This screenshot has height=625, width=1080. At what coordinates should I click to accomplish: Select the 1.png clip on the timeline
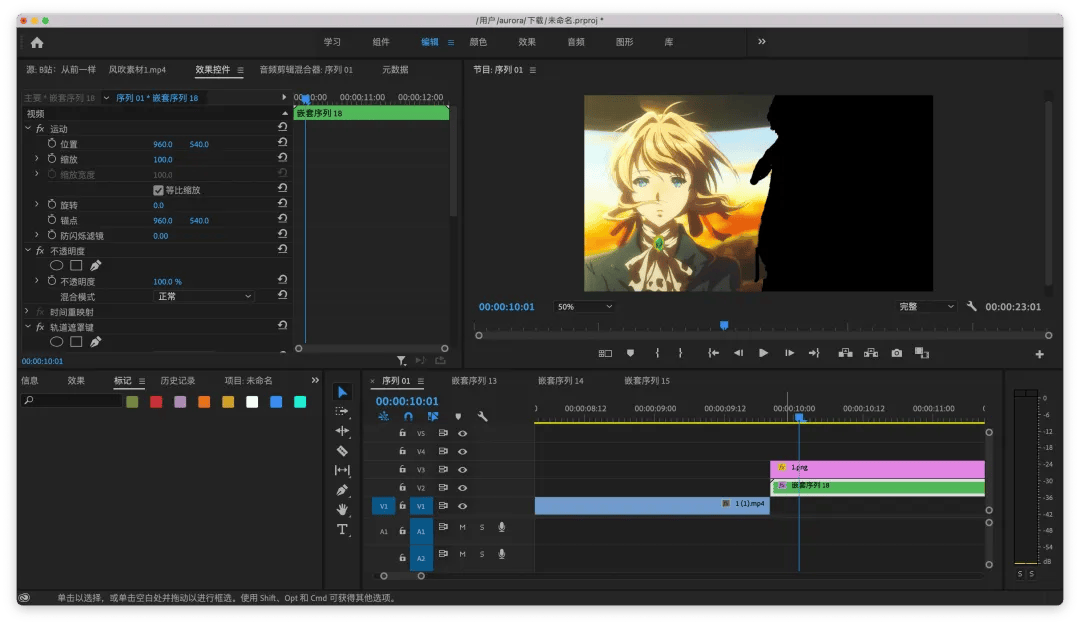[x=878, y=469]
